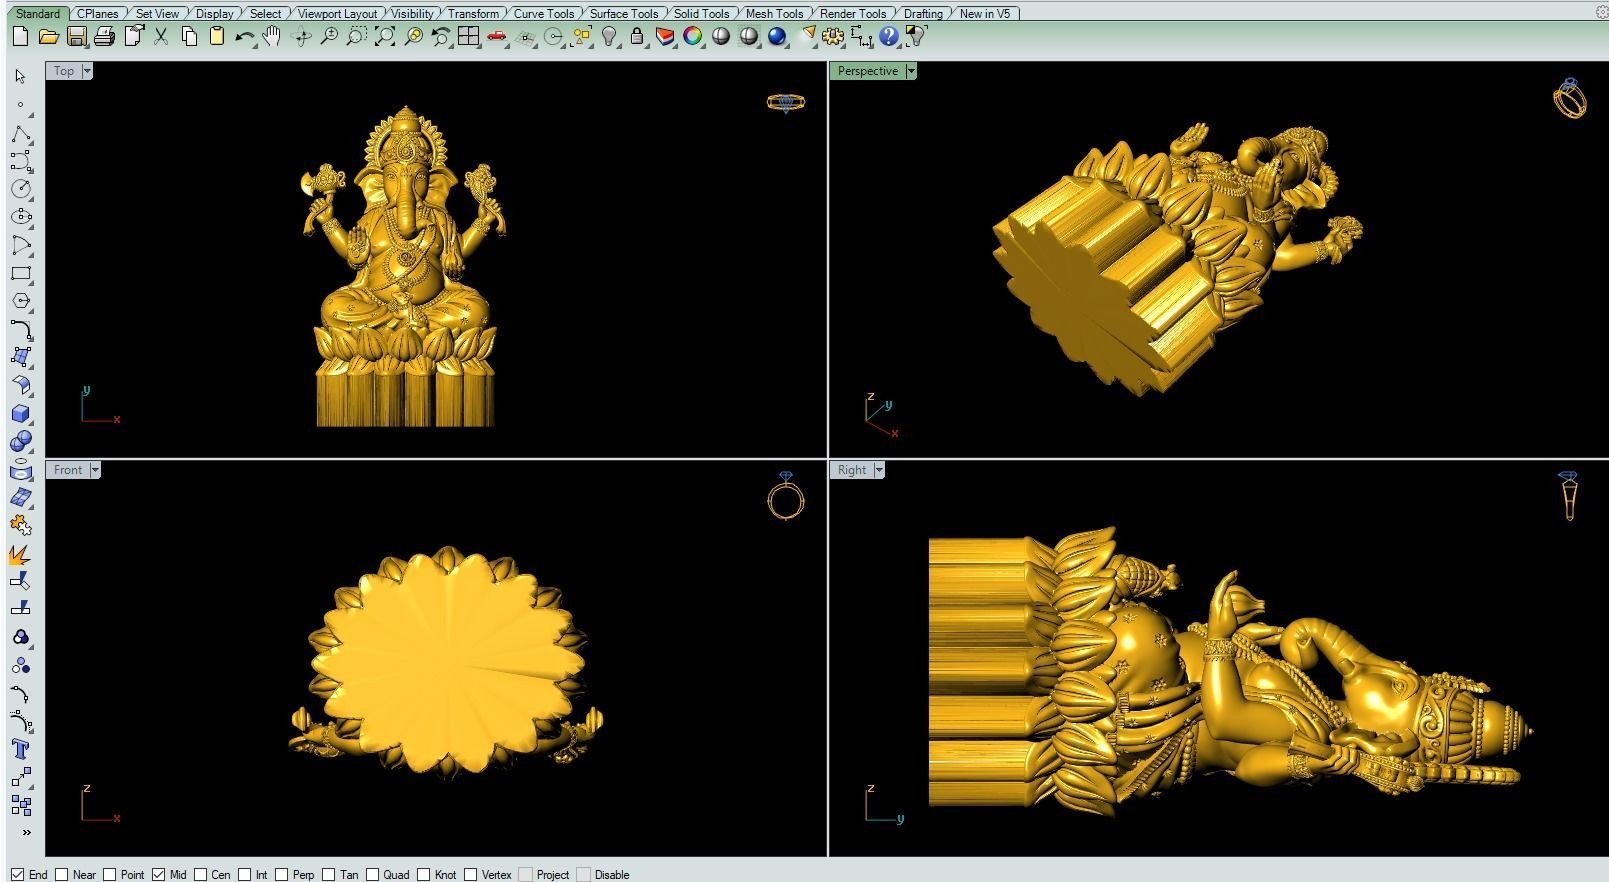Click the Paste clipboard icon
Screen dimensions: 1609x882
[216, 36]
